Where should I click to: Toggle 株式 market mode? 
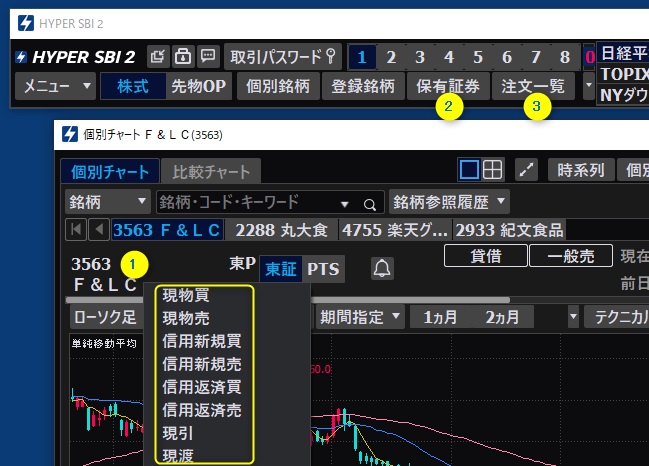133,86
